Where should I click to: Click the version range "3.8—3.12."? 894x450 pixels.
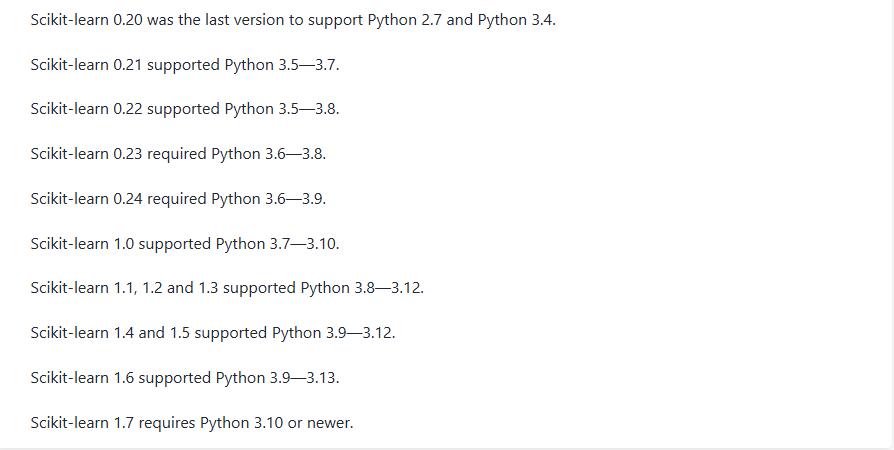[x=389, y=288]
